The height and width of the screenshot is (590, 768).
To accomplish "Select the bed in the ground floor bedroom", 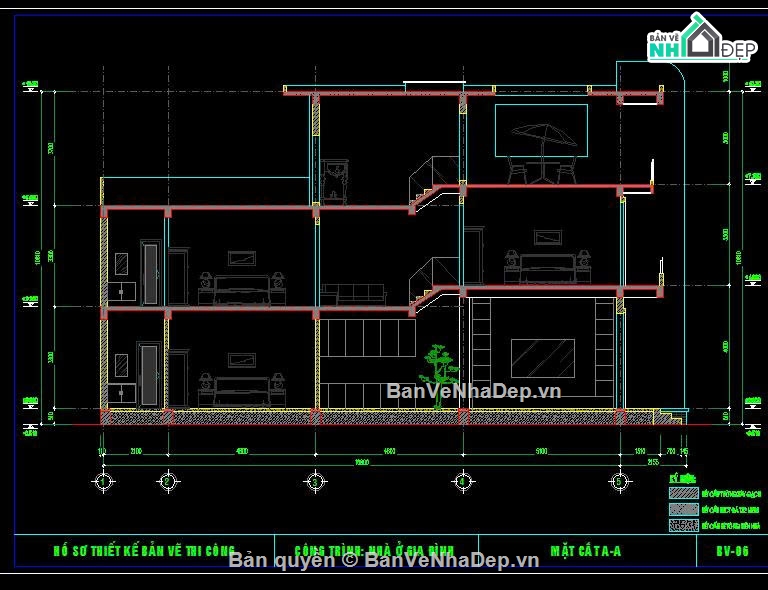I will click(242, 392).
